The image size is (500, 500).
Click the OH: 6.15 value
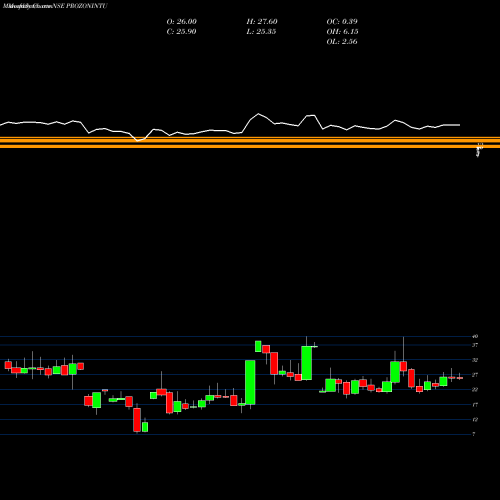[x=342, y=32]
